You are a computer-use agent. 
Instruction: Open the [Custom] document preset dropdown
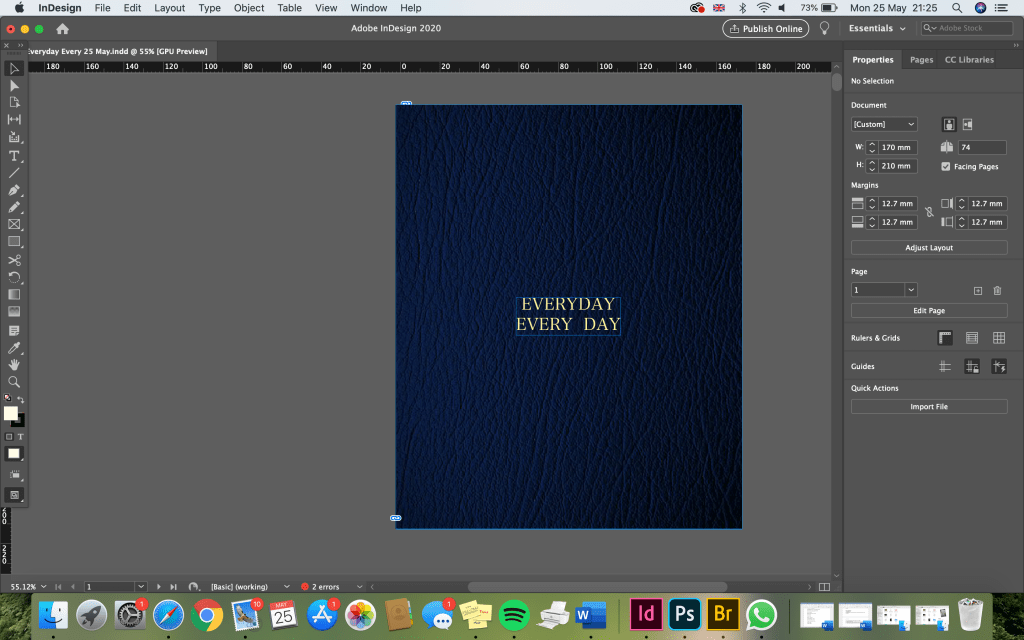pyautogui.click(x=884, y=124)
